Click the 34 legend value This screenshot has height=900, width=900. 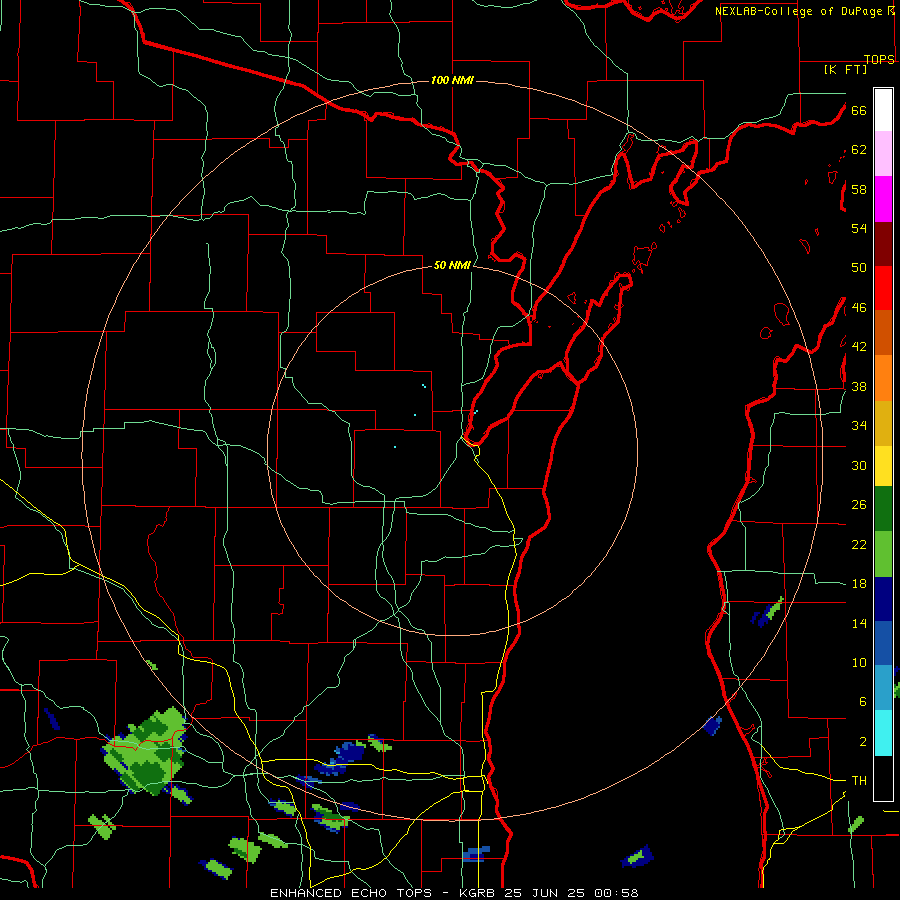[x=859, y=426]
